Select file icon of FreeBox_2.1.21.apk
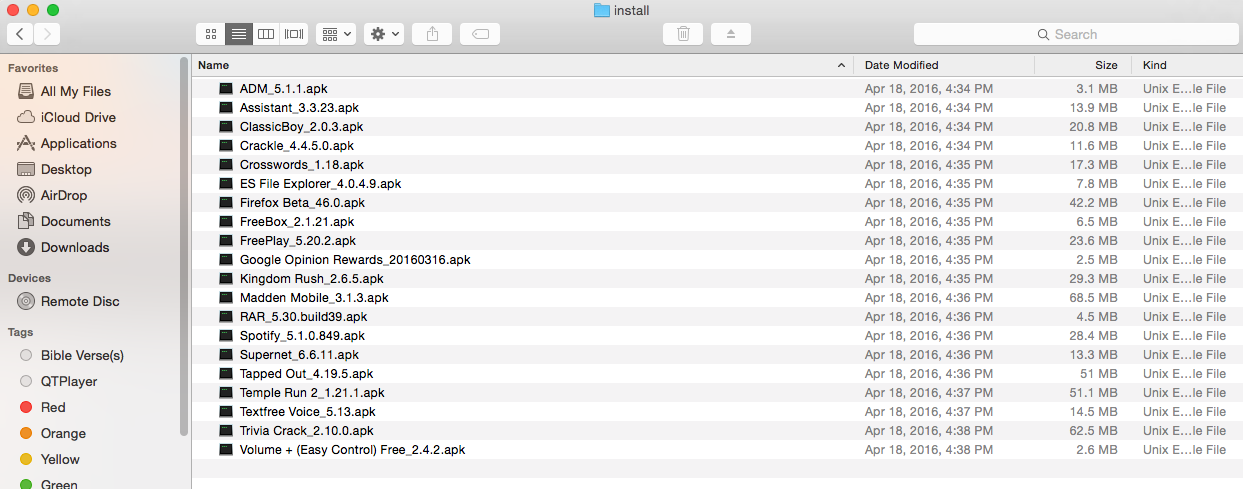Screen dimensions: 1243x489 [226, 222]
